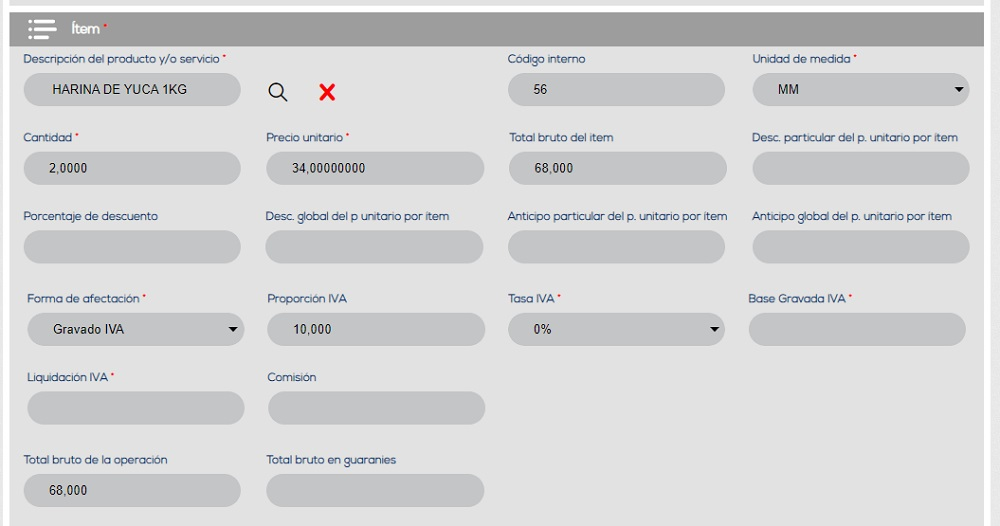Screen dimensions: 1000x526
Task: Select the Total bruto del ítem field
Action: pos(617,168)
